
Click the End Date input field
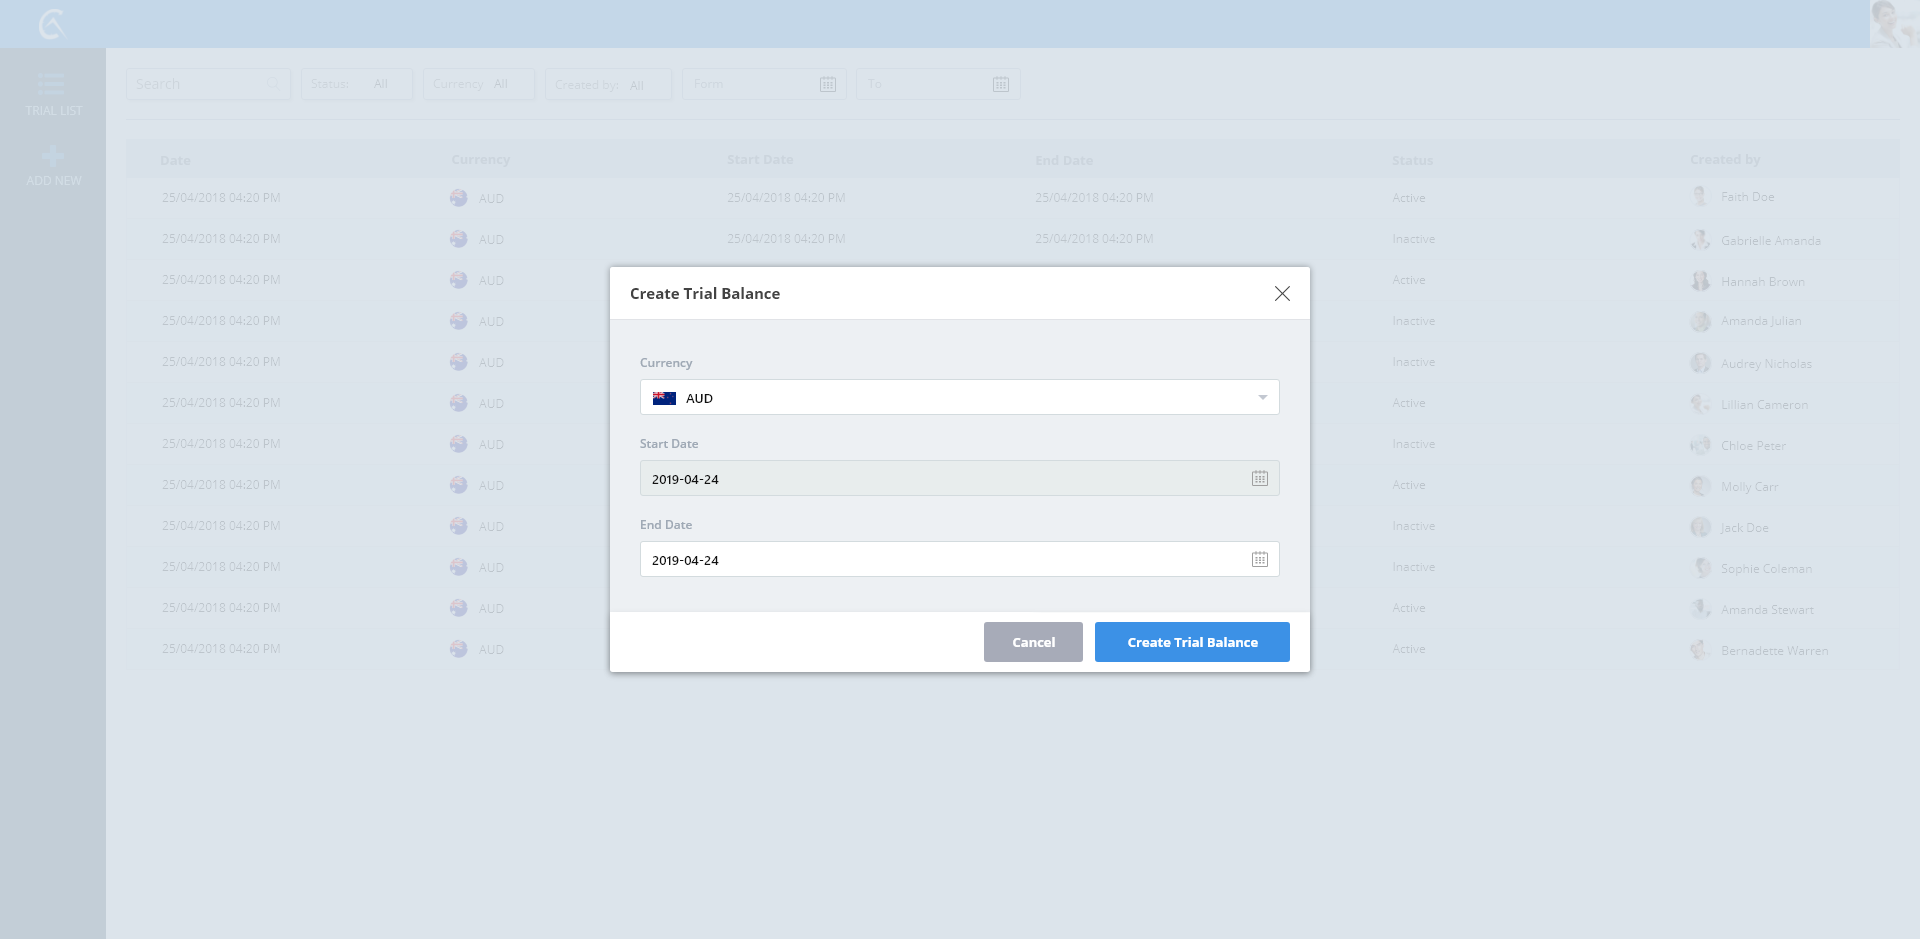tap(940, 560)
